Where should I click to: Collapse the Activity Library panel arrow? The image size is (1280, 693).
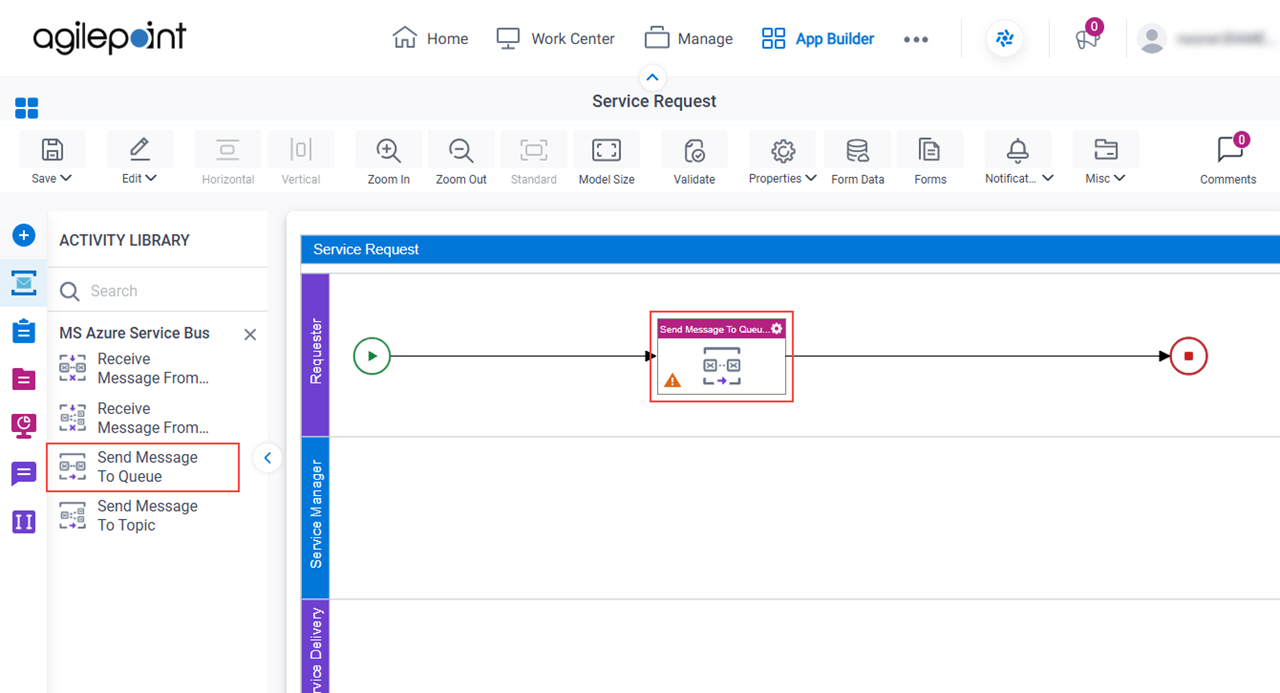tap(267, 459)
